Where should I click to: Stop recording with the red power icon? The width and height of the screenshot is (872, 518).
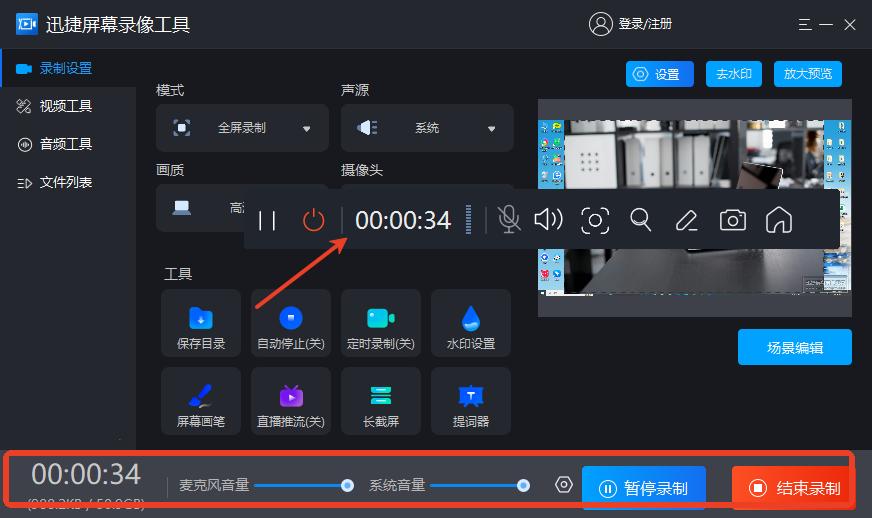coord(314,220)
